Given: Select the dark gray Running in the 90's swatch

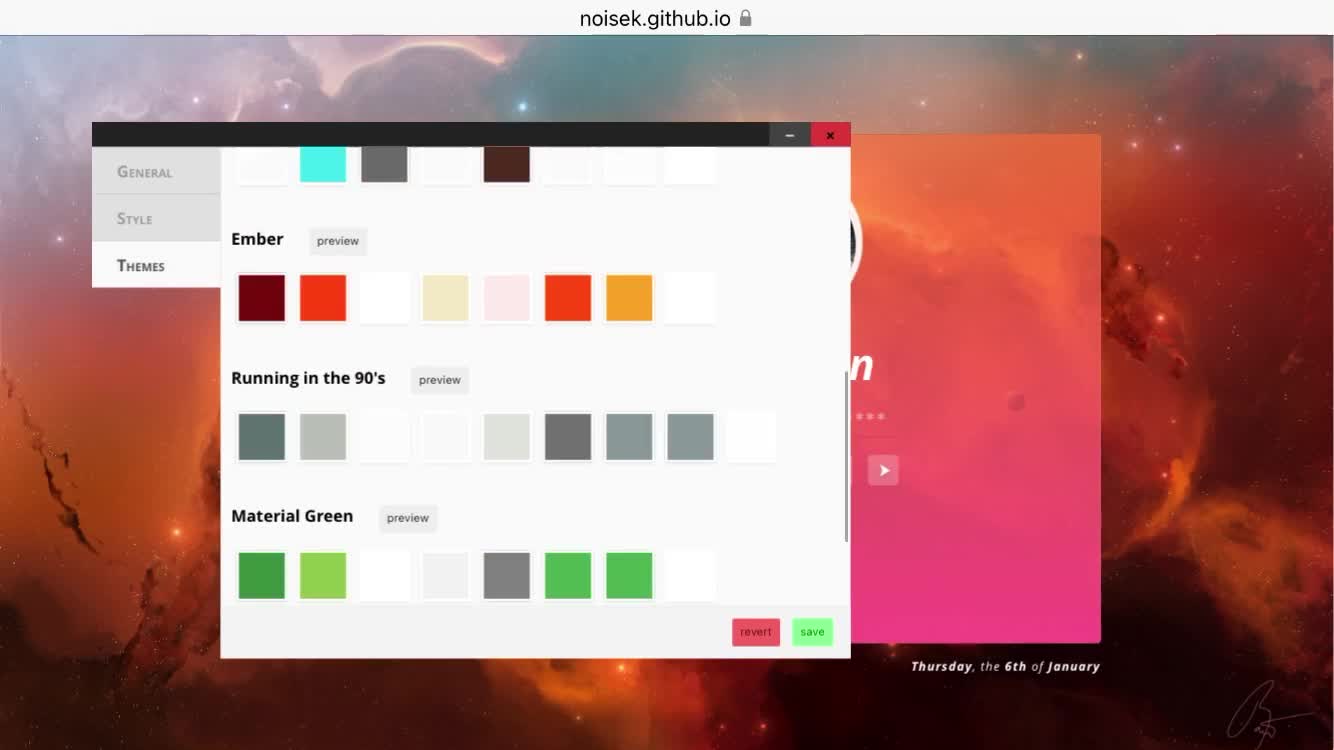Looking at the screenshot, I should pyautogui.click(x=567, y=436).
